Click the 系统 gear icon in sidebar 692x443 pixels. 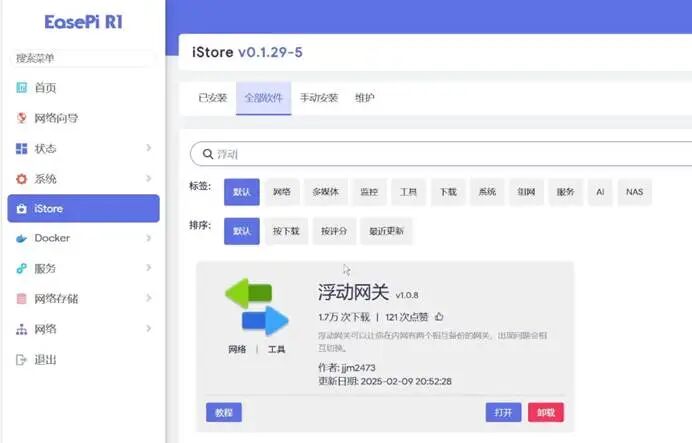(22, 179)
